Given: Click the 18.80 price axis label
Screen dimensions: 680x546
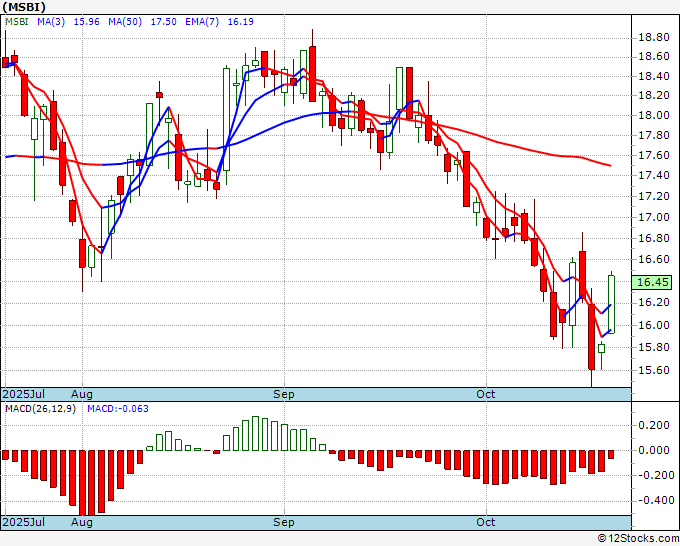Looking at the screenshot, I should coord(654,37).
